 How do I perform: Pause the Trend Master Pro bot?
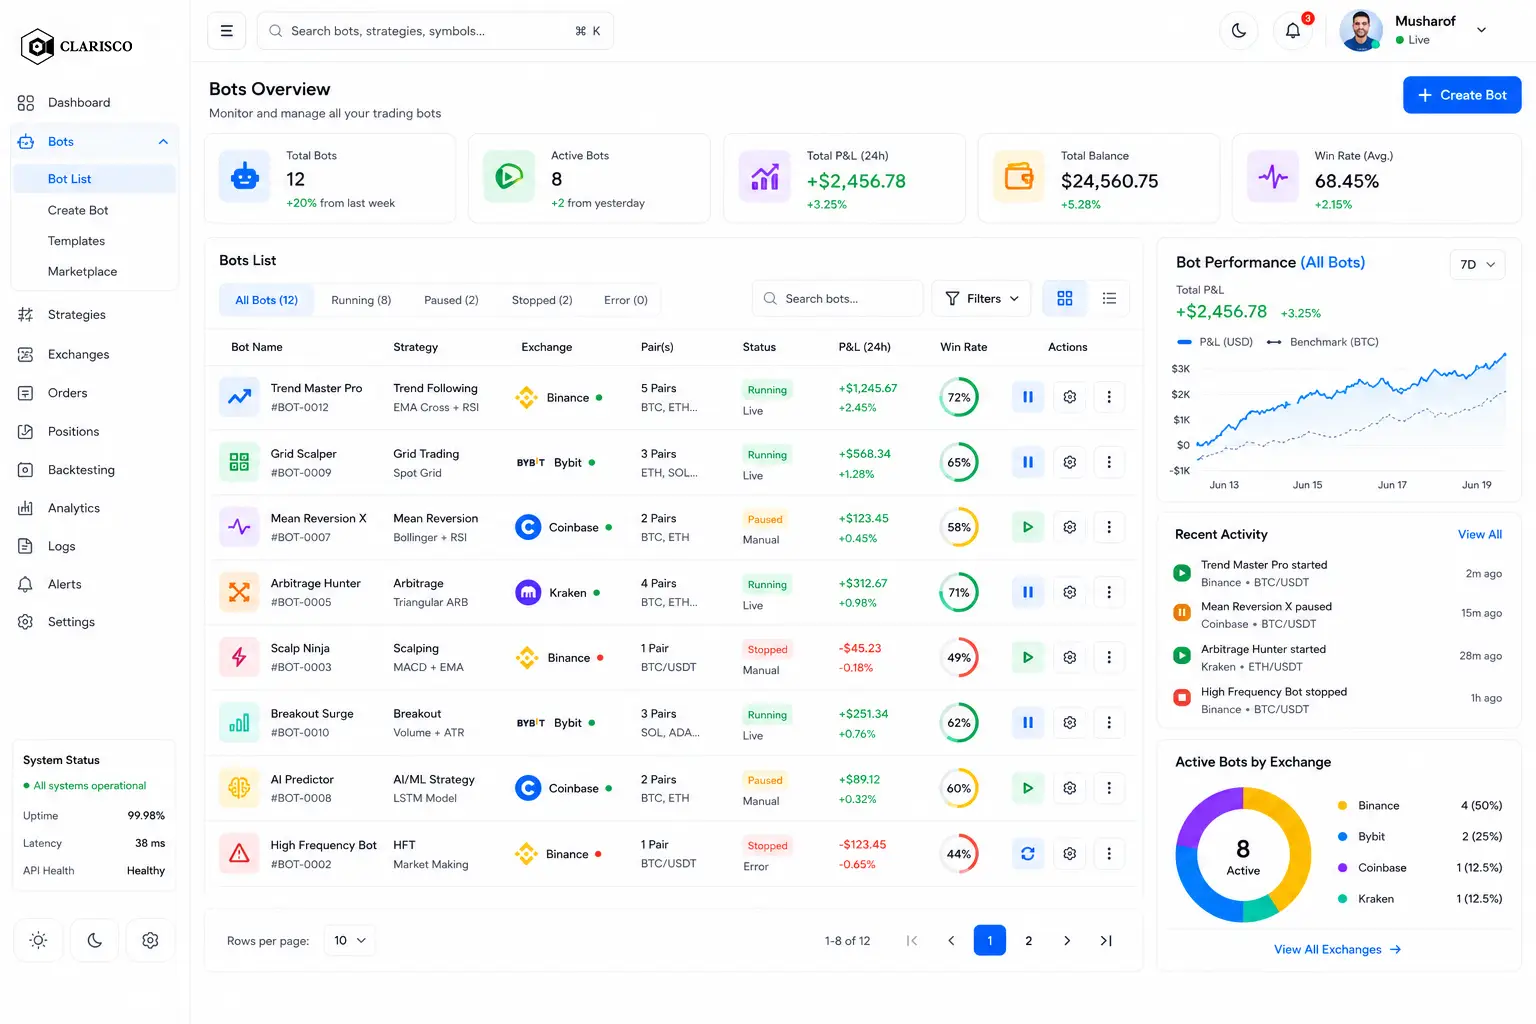1027,397
